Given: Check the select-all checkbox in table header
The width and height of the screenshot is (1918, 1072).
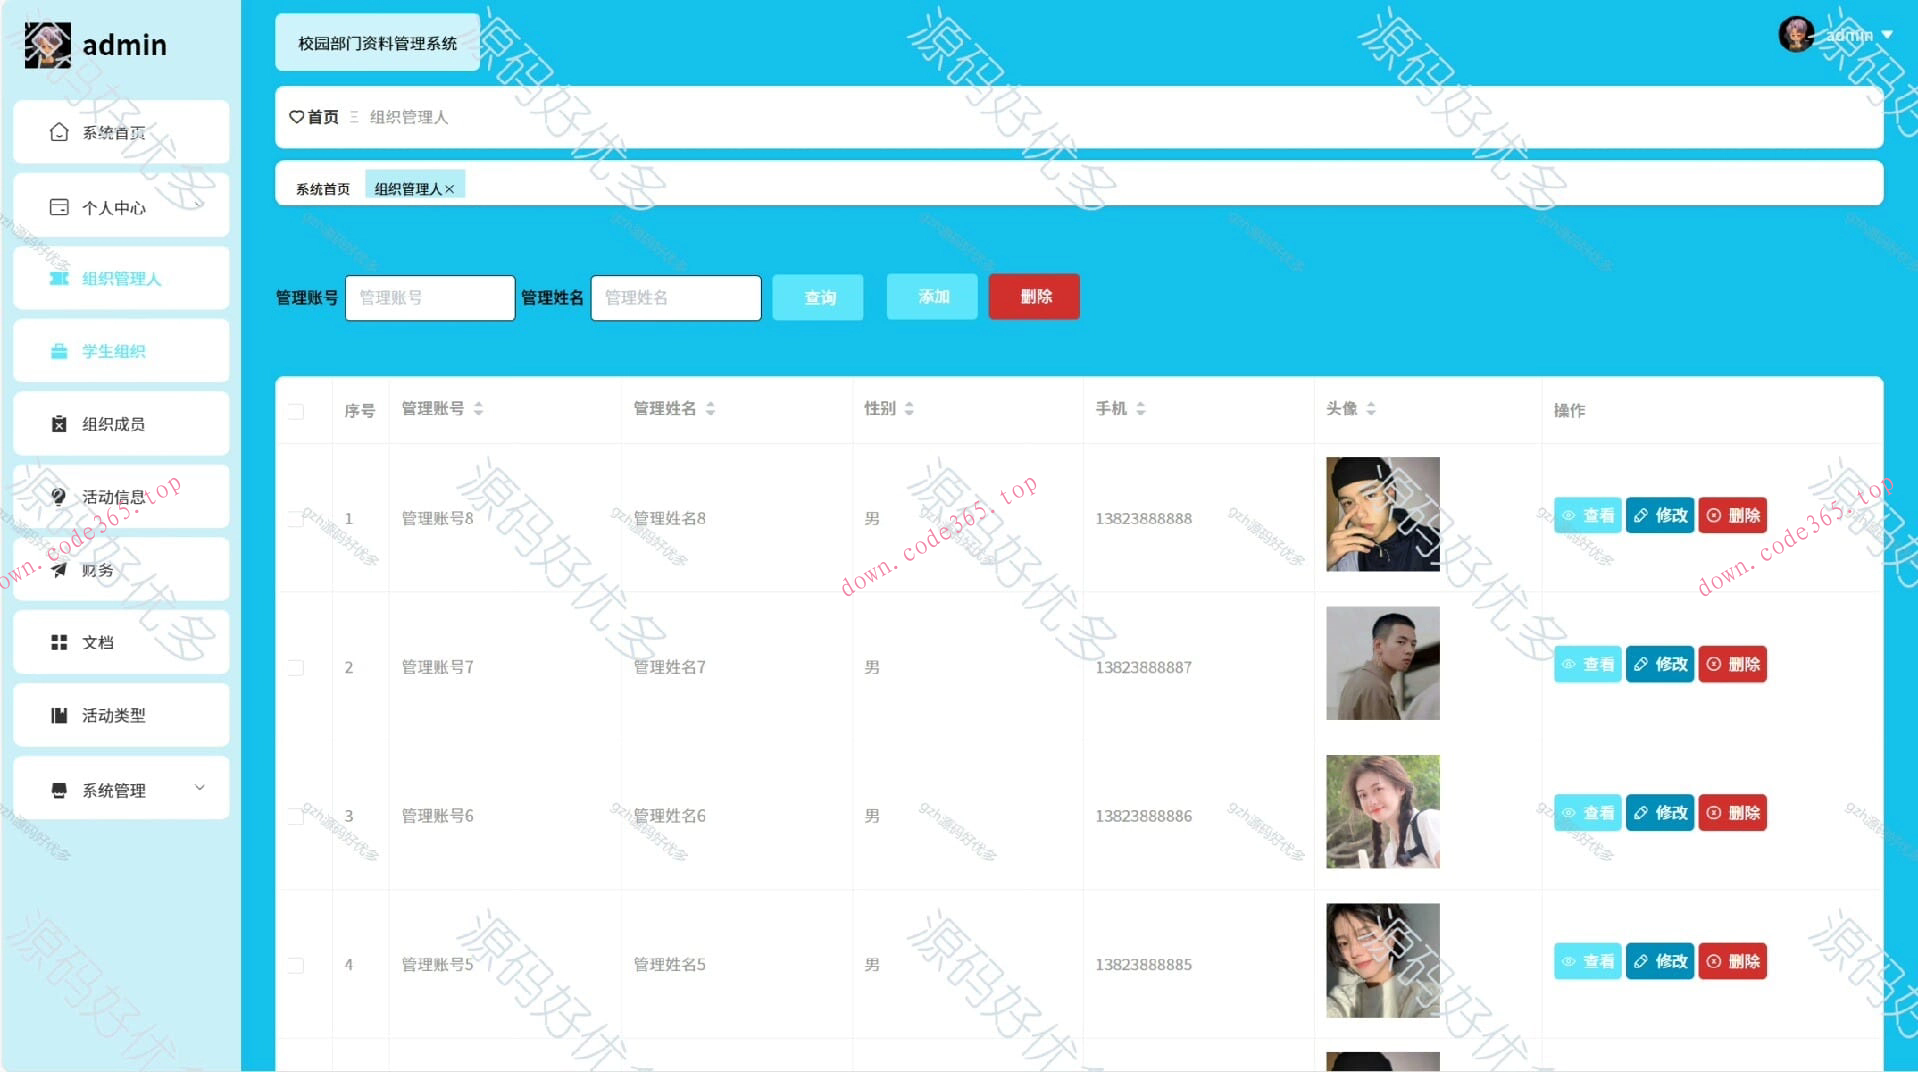Looking at the screenshot, I should 295,410.
